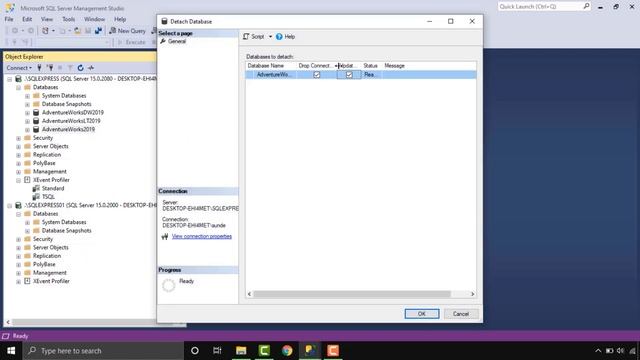The image size is (640, 360).
Task: Open the Help menu in SSMS menu bar
Action: (x=120, y=19)
